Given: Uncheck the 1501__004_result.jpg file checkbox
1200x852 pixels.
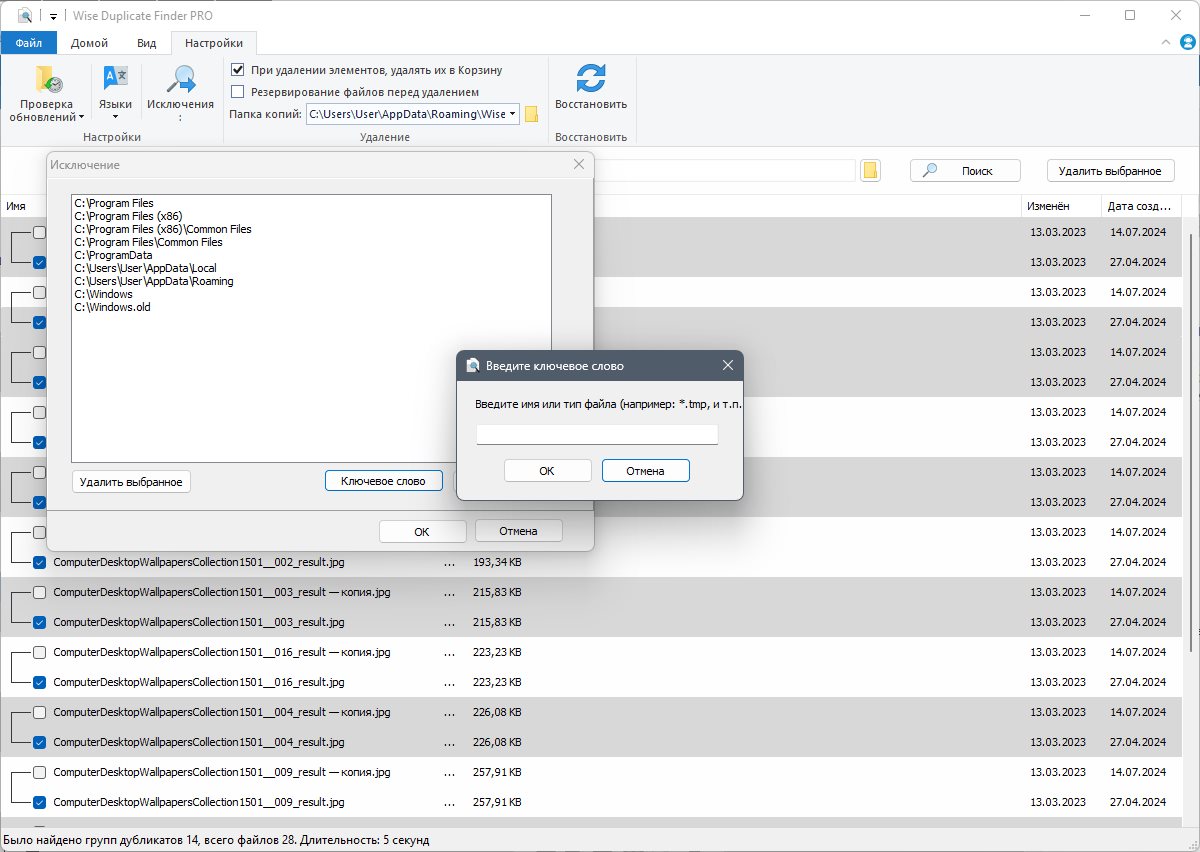Looking at the screenshot, I should (x=39, y=742).
